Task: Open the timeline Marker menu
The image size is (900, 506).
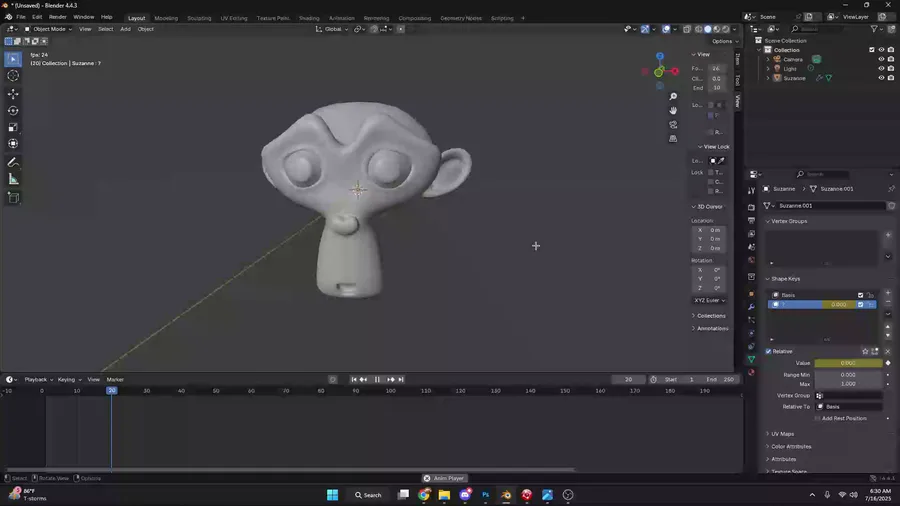Action: pyautogui.click(x=115, y=379)
